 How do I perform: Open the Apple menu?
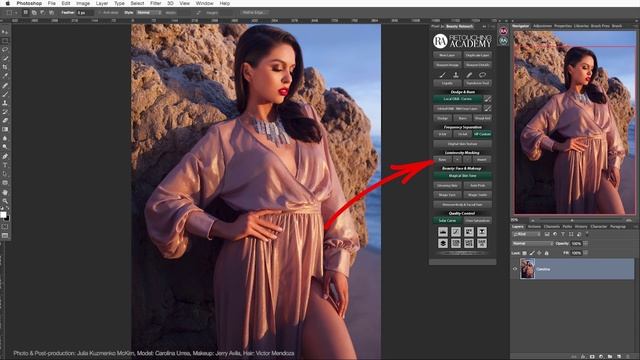[x=7, y=3]
